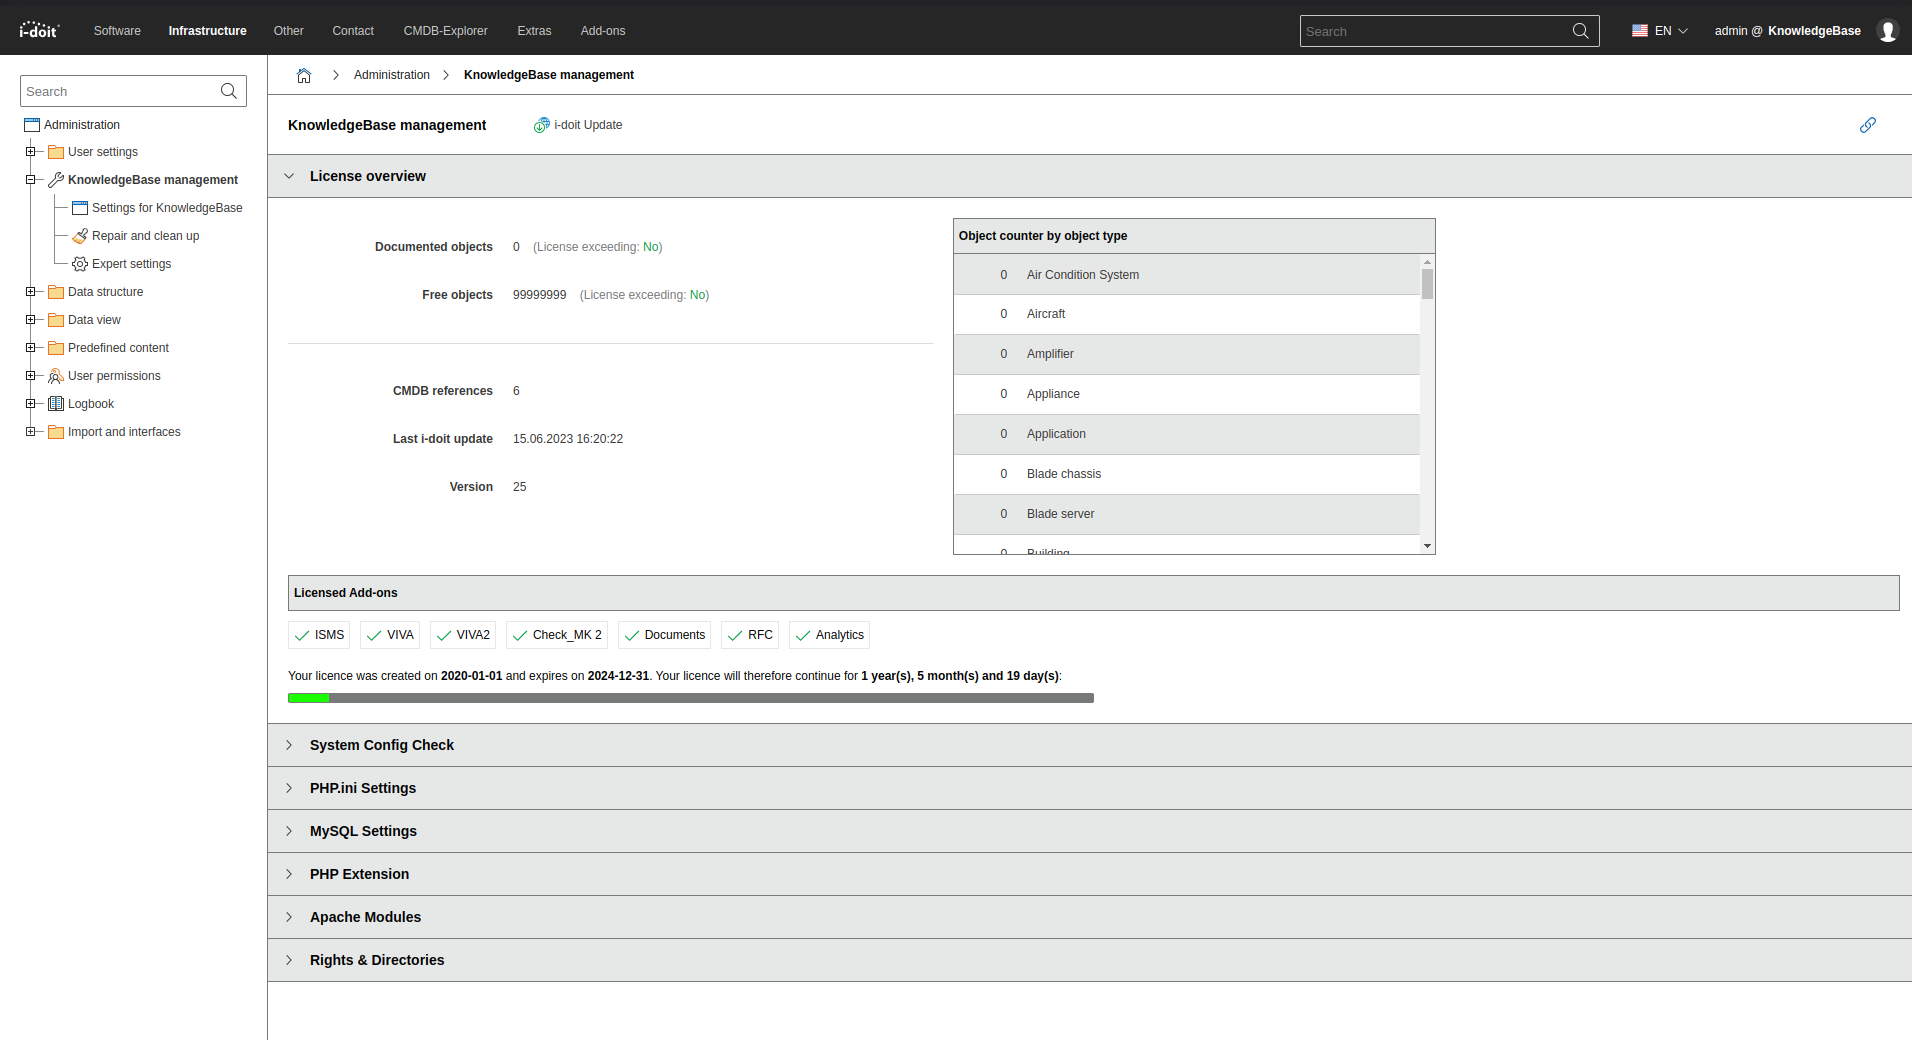
Task: Click the Administration breadcrumb link
Action: pos(392,75)
